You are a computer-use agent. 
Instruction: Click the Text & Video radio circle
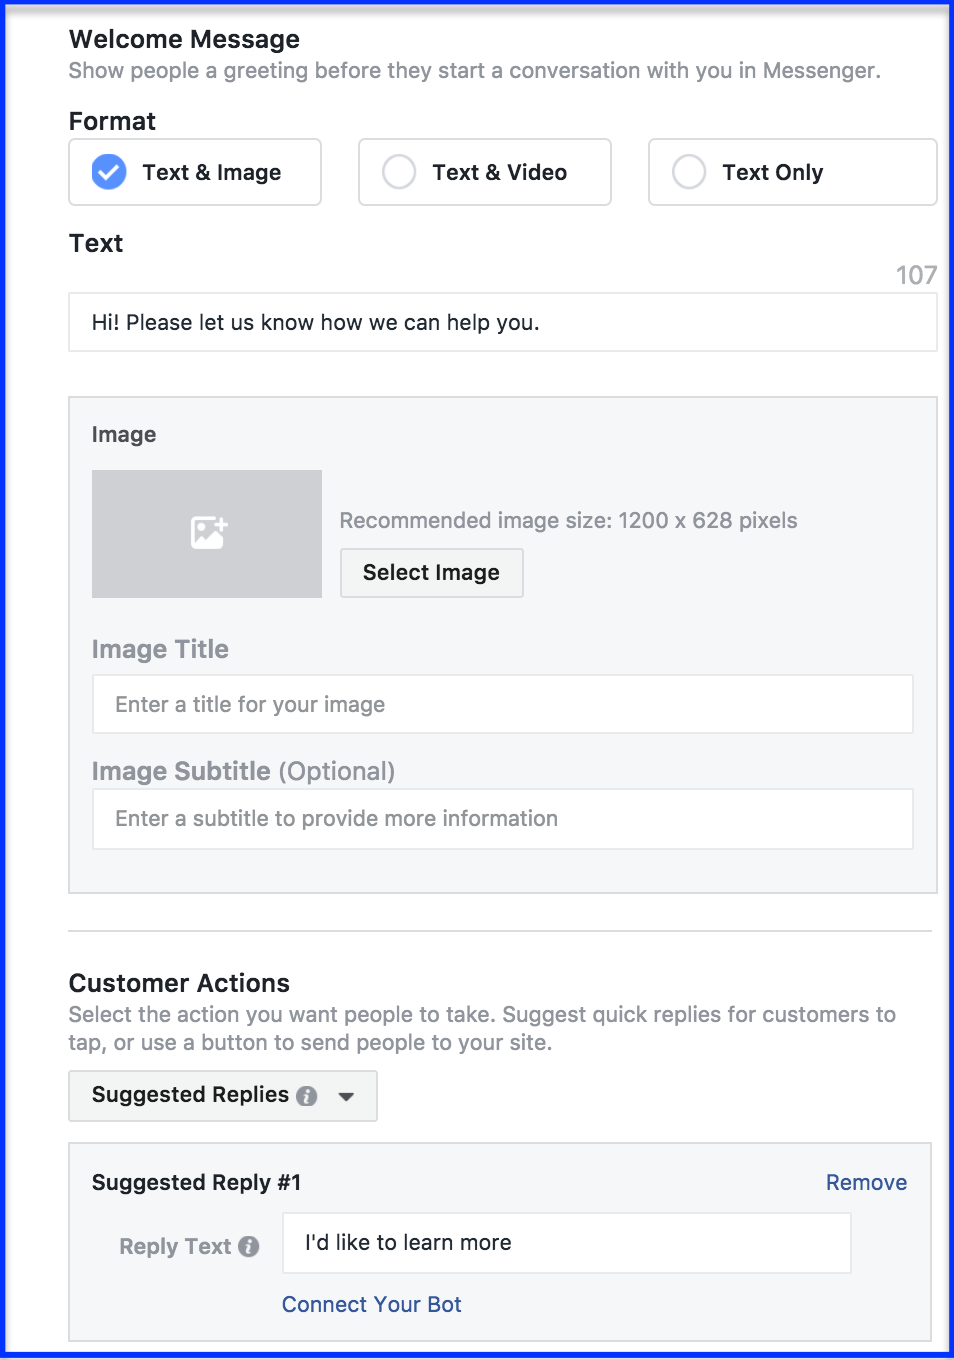tap(399, 172)
